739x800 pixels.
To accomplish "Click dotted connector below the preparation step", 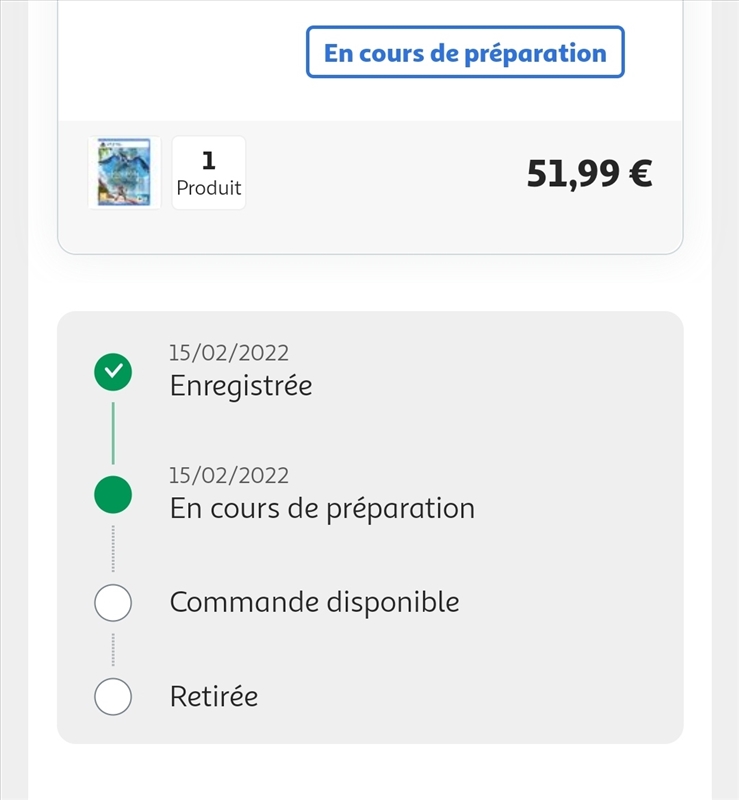I will pyautogui.click(x=113, y=548).
